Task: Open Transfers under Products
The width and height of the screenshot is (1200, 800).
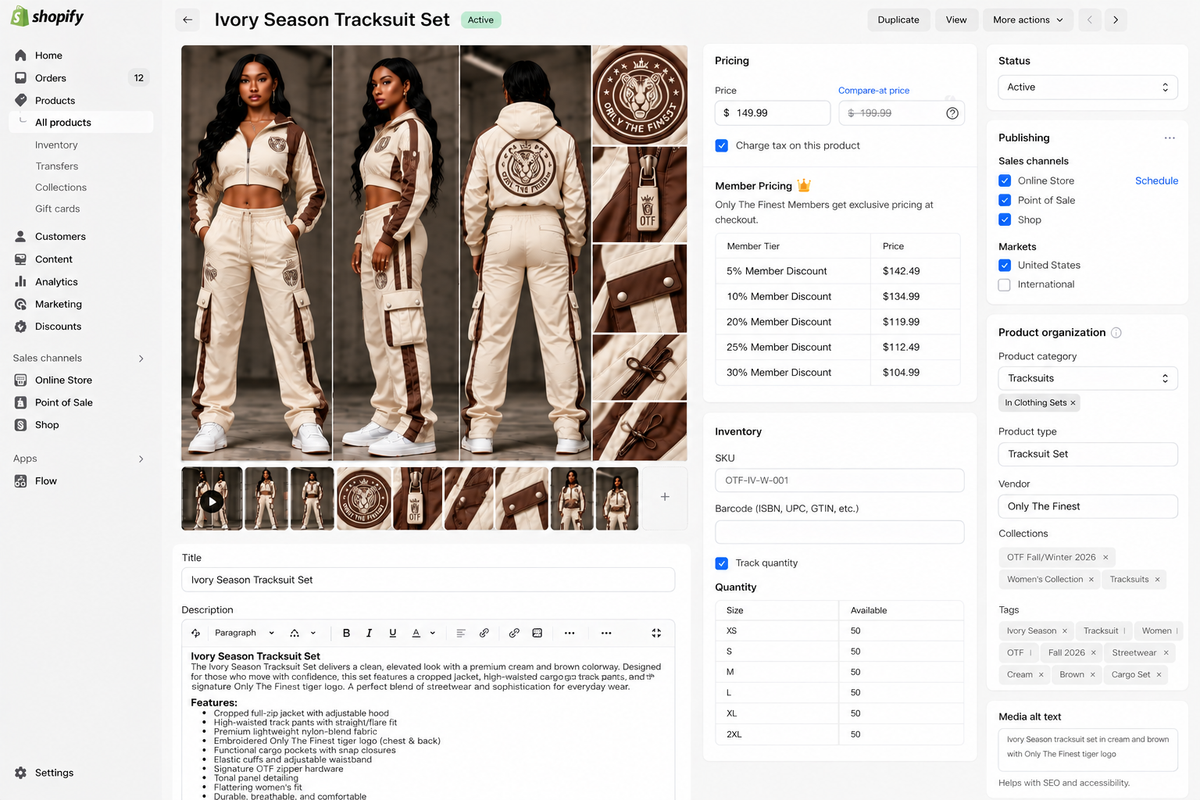Action: (57, 166)
